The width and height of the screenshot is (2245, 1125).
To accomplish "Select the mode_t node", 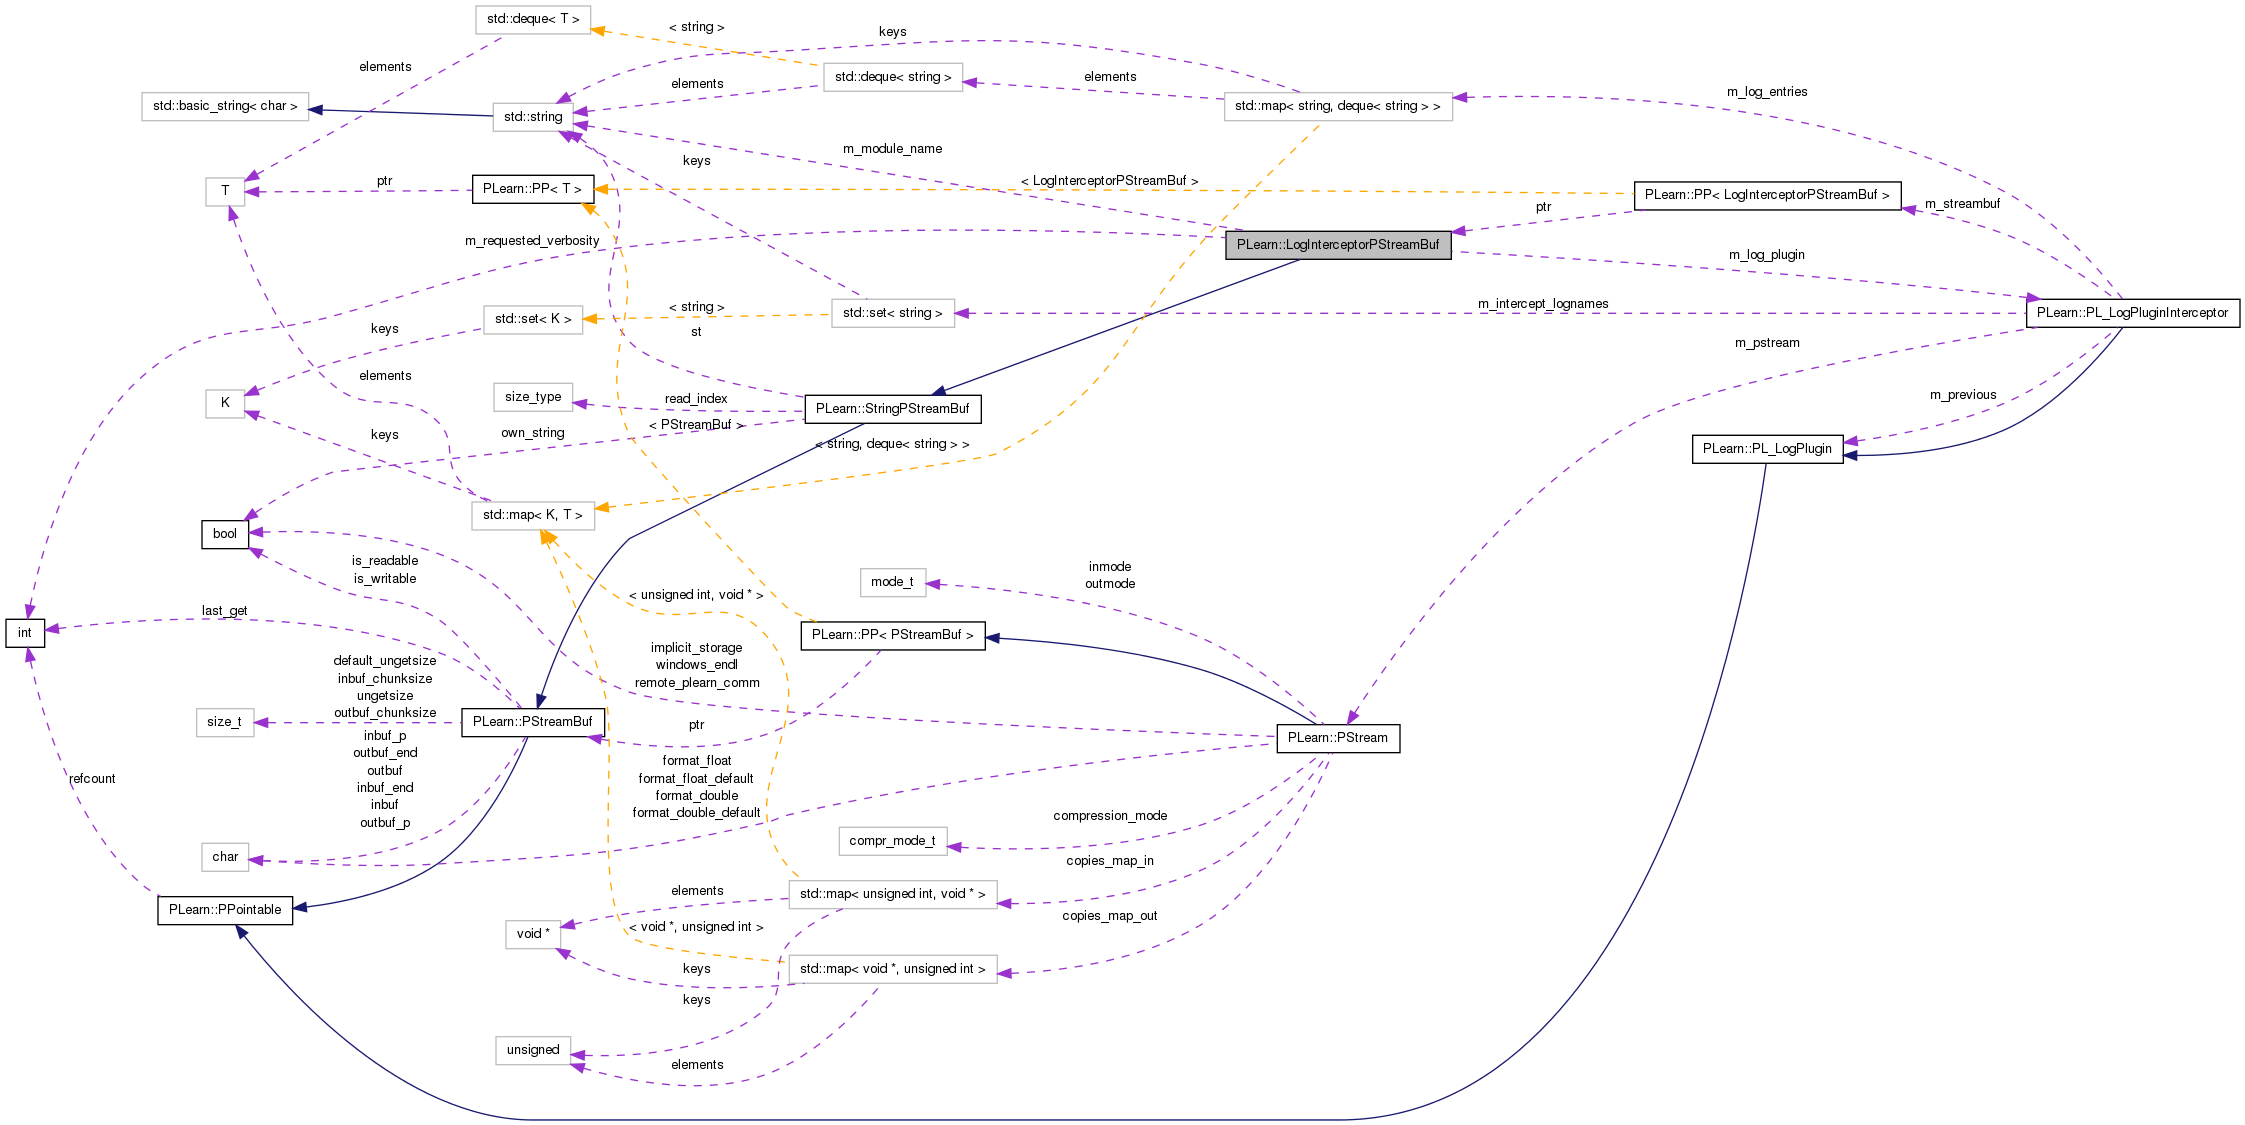I will (x=892, y=582).
